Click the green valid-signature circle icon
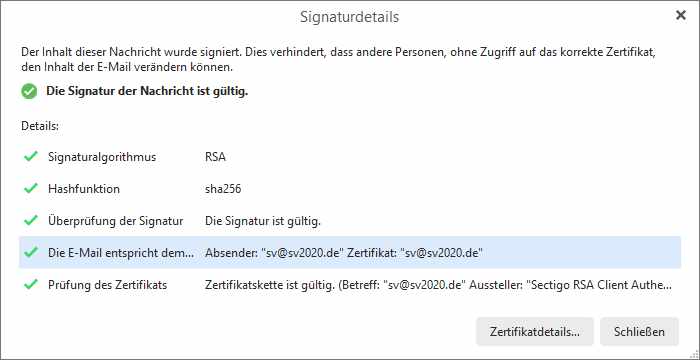The image size is (700, 360). (29, 92)
